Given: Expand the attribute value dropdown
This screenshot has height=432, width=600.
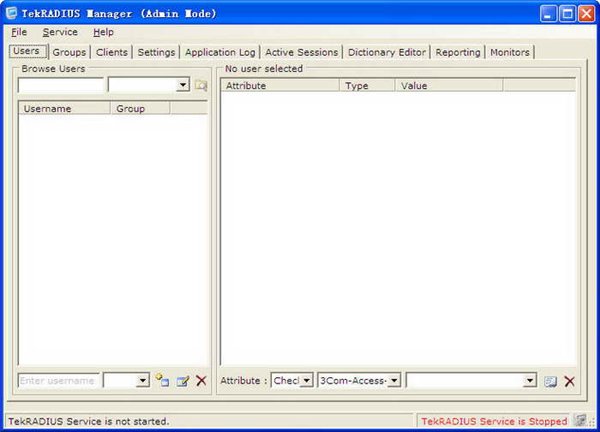Looking at the screenshot, I should click(530, 380).
